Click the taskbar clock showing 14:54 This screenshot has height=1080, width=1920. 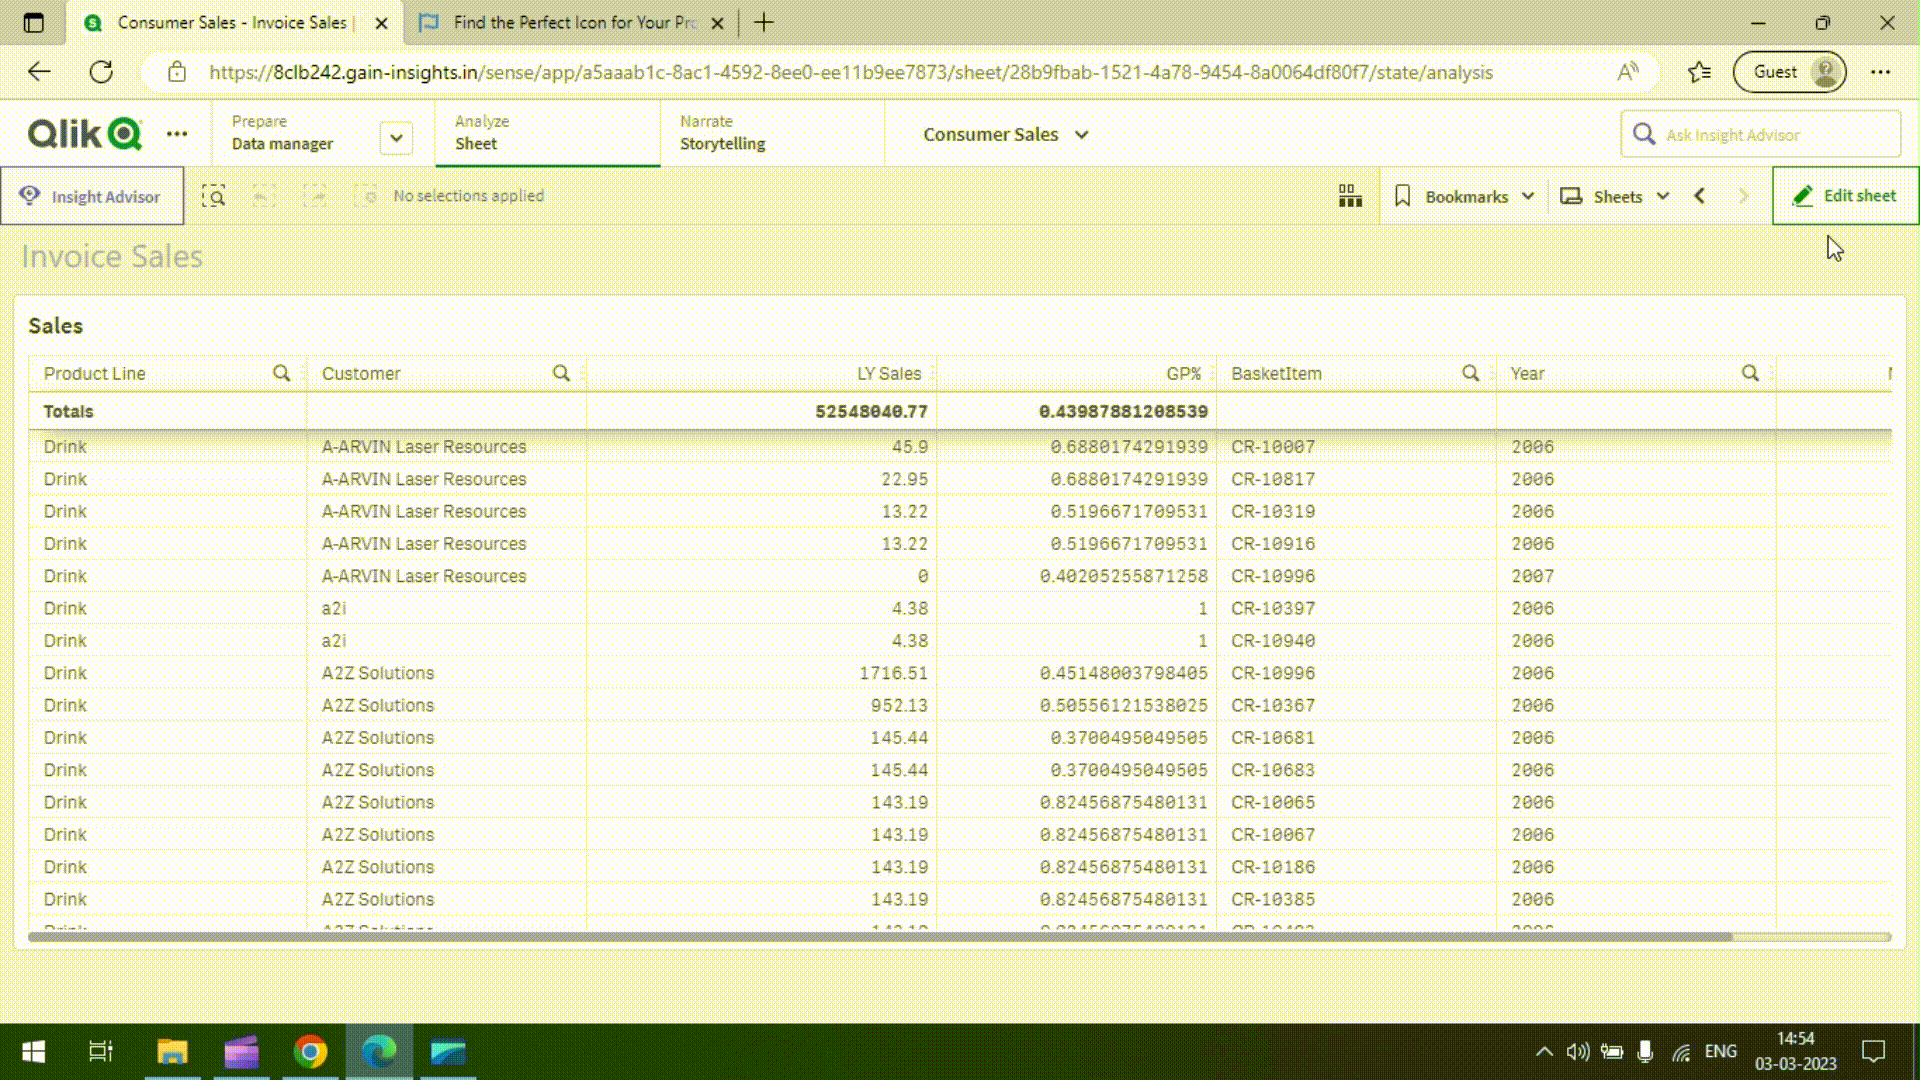[1795, 1051]
